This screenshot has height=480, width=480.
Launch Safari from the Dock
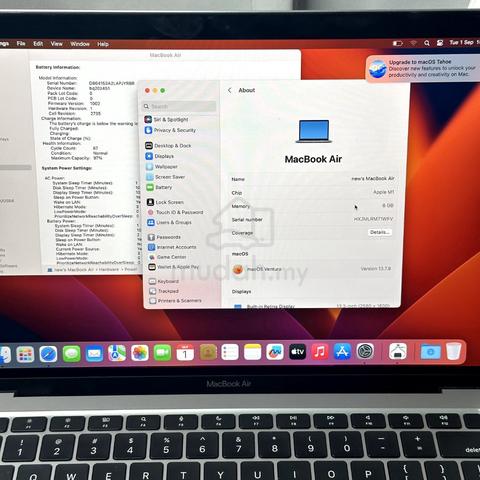(49, 354)
